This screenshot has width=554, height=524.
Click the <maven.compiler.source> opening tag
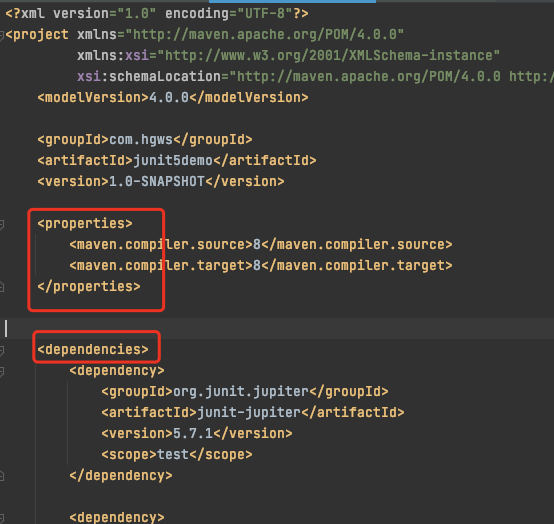coord(161,245)
